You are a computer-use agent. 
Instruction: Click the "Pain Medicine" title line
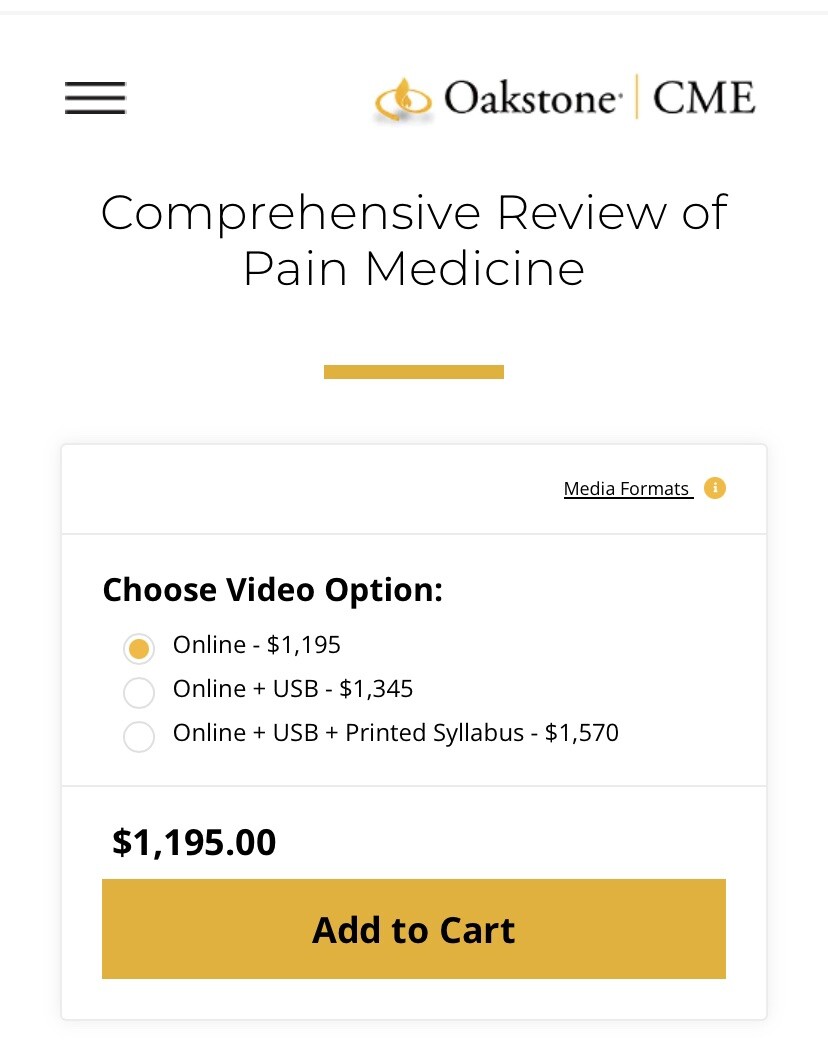pyautogui.click(x=414, y=268)
